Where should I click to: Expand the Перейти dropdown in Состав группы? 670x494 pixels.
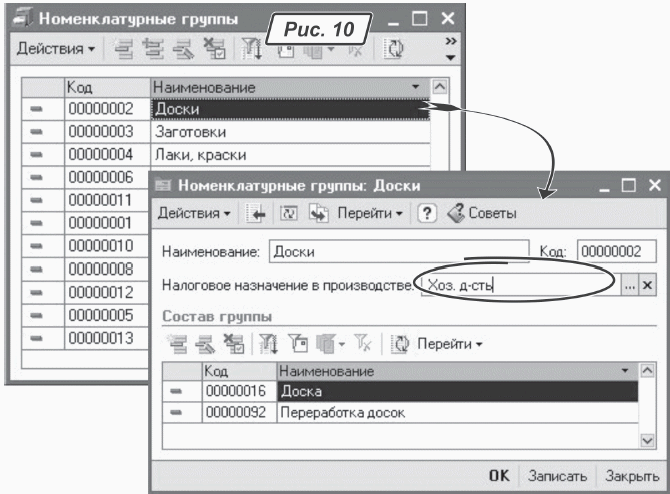click(x=448, y=343)
